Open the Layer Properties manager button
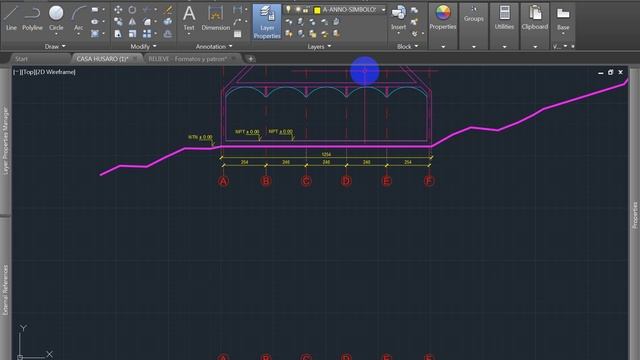 [267, 22]
